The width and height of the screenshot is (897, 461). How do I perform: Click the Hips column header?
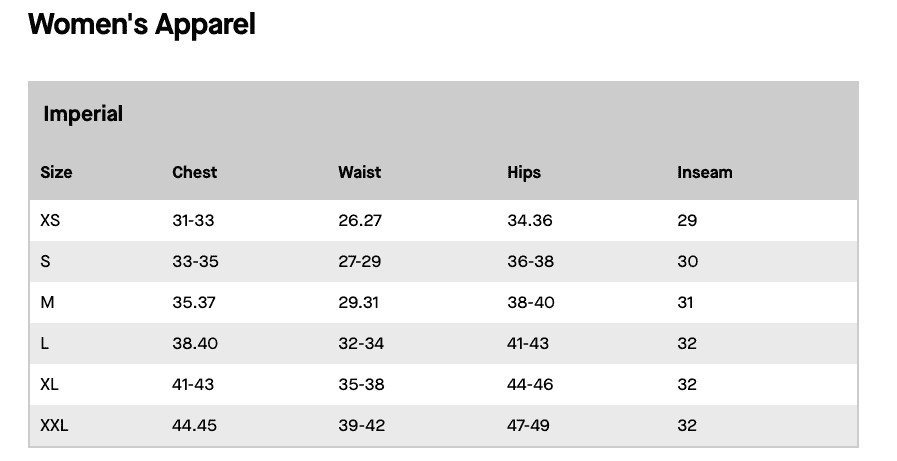pyautogui.click(x=523, y=172)
